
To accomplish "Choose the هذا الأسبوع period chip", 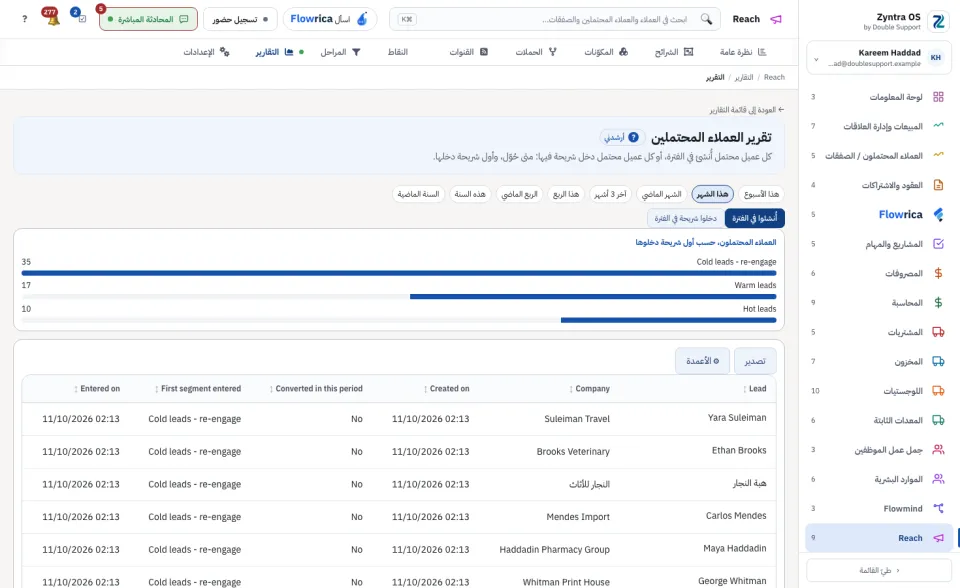I will point(761,194).
